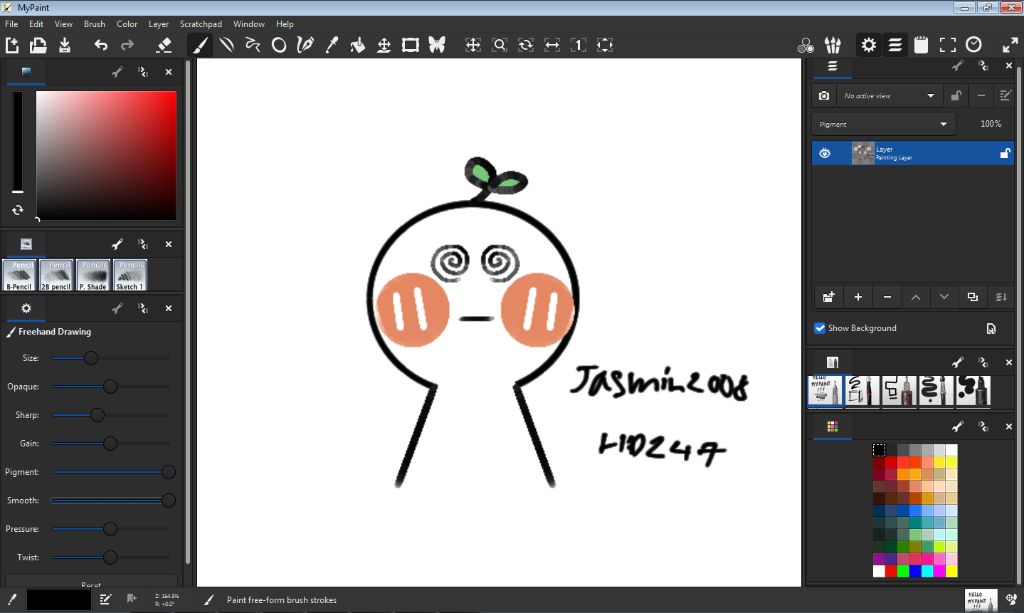1024x613 pixels.
Task: Open the Brush menu
Action: (x=95, y=24)
